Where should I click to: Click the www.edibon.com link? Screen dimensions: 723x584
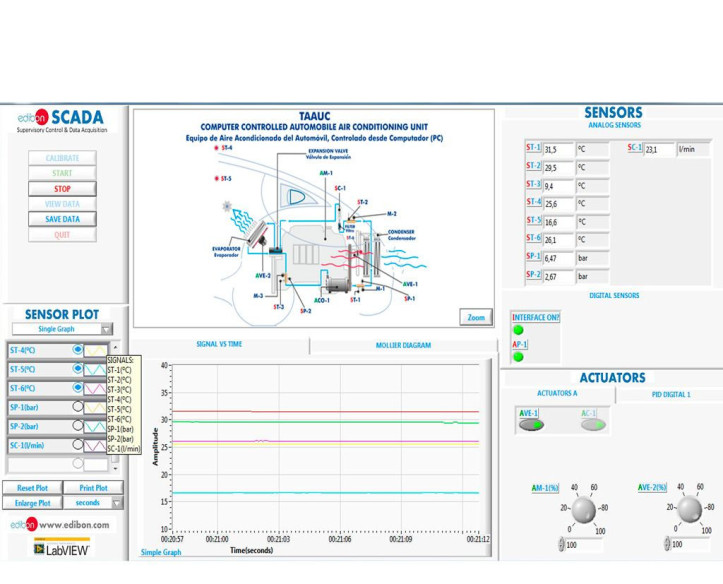tap(74, 525)
